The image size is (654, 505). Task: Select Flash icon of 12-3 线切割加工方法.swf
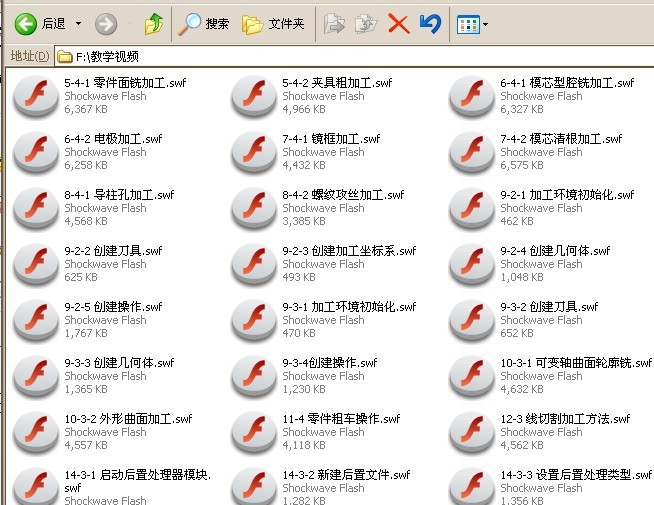tap(472, 432)
